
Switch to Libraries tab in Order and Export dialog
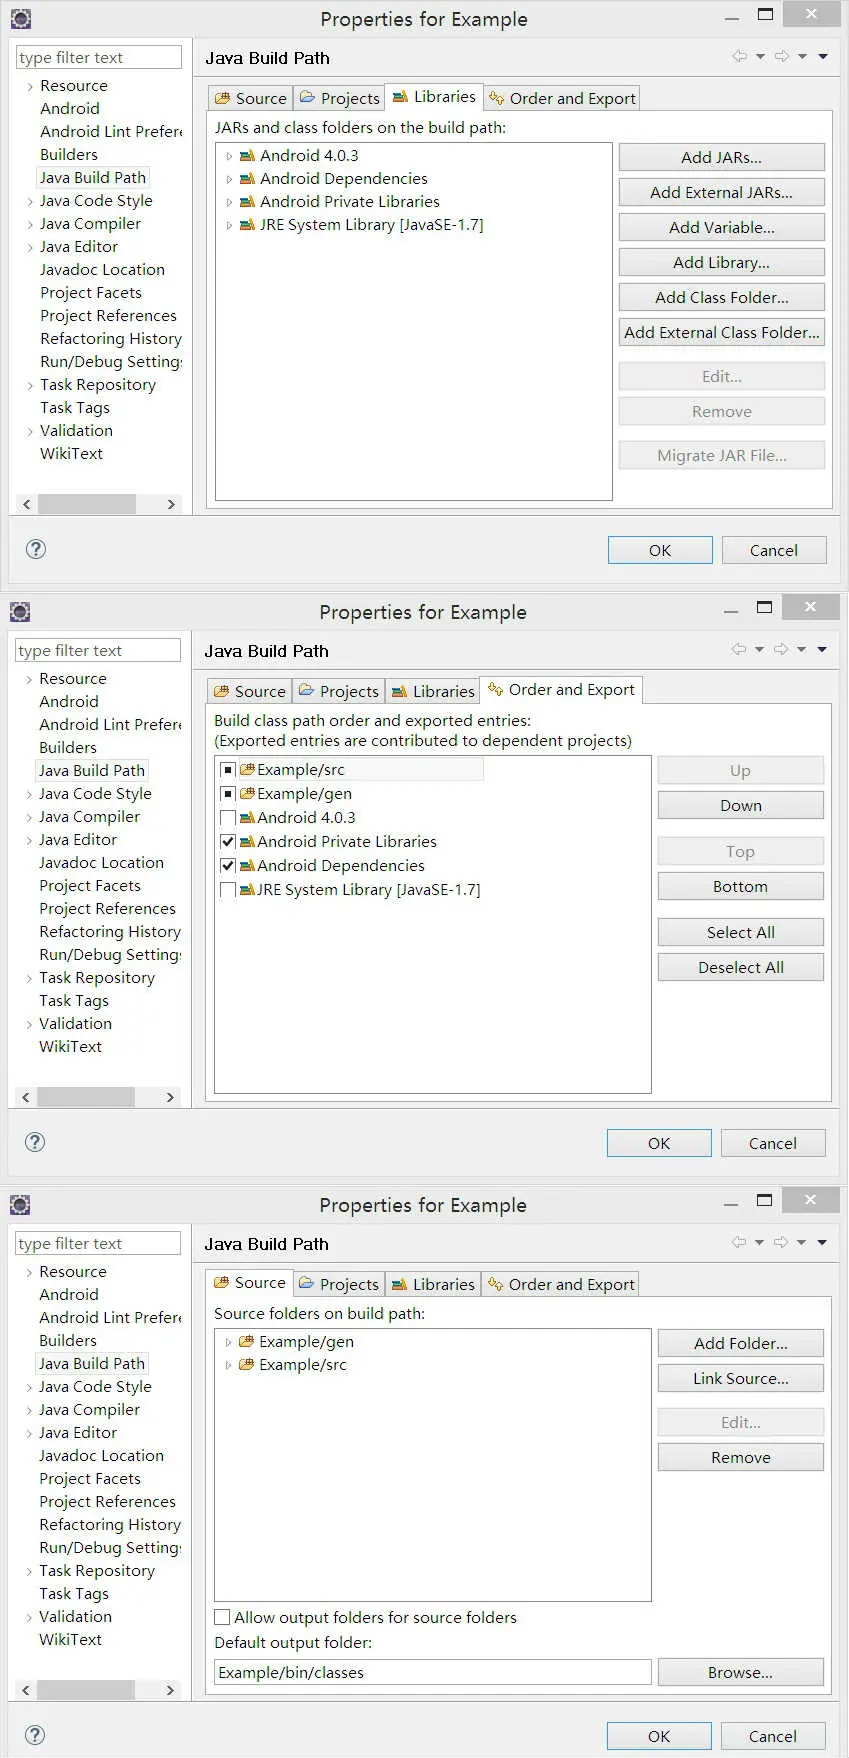[433, 691]
